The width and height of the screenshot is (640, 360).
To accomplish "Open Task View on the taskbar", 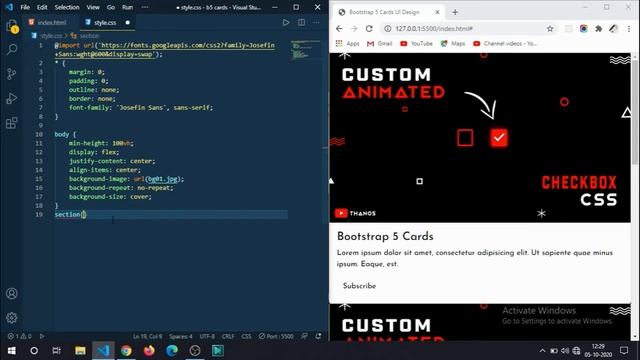I will coord(56,350).
